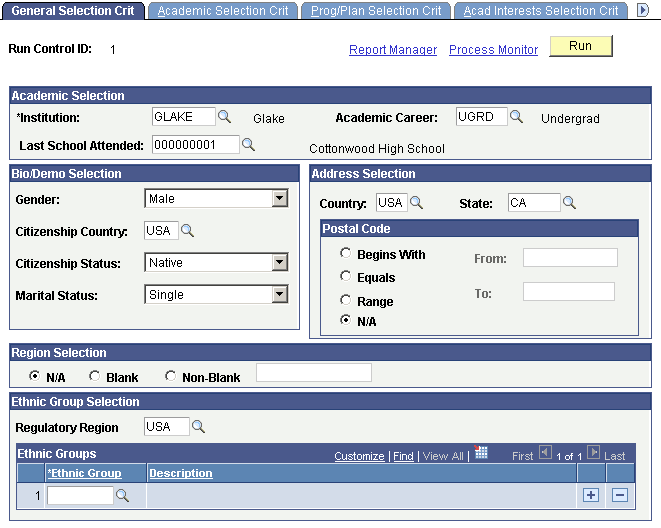The height and width of the screenshot is (528, 661).
Task: Click the Ethnic Group input field
Action: 80,495
